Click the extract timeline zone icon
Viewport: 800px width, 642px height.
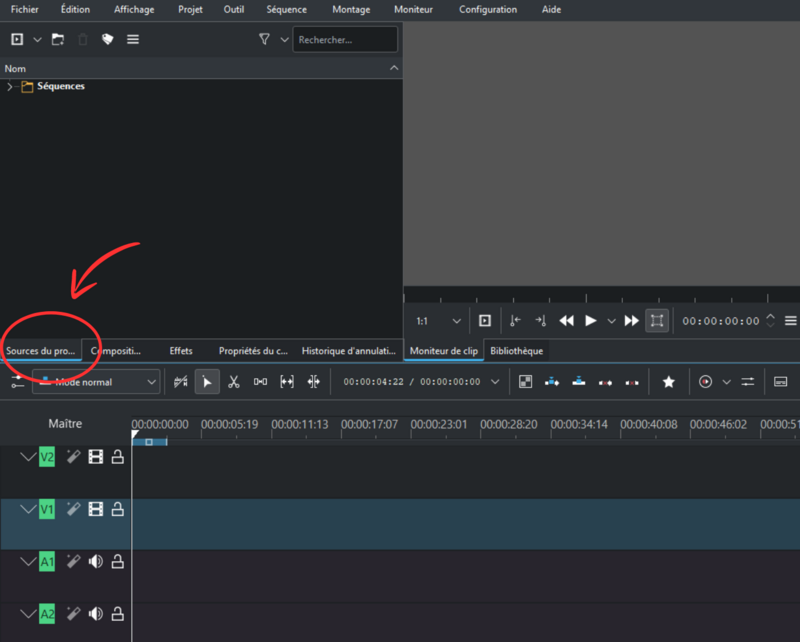coord(605,382)
